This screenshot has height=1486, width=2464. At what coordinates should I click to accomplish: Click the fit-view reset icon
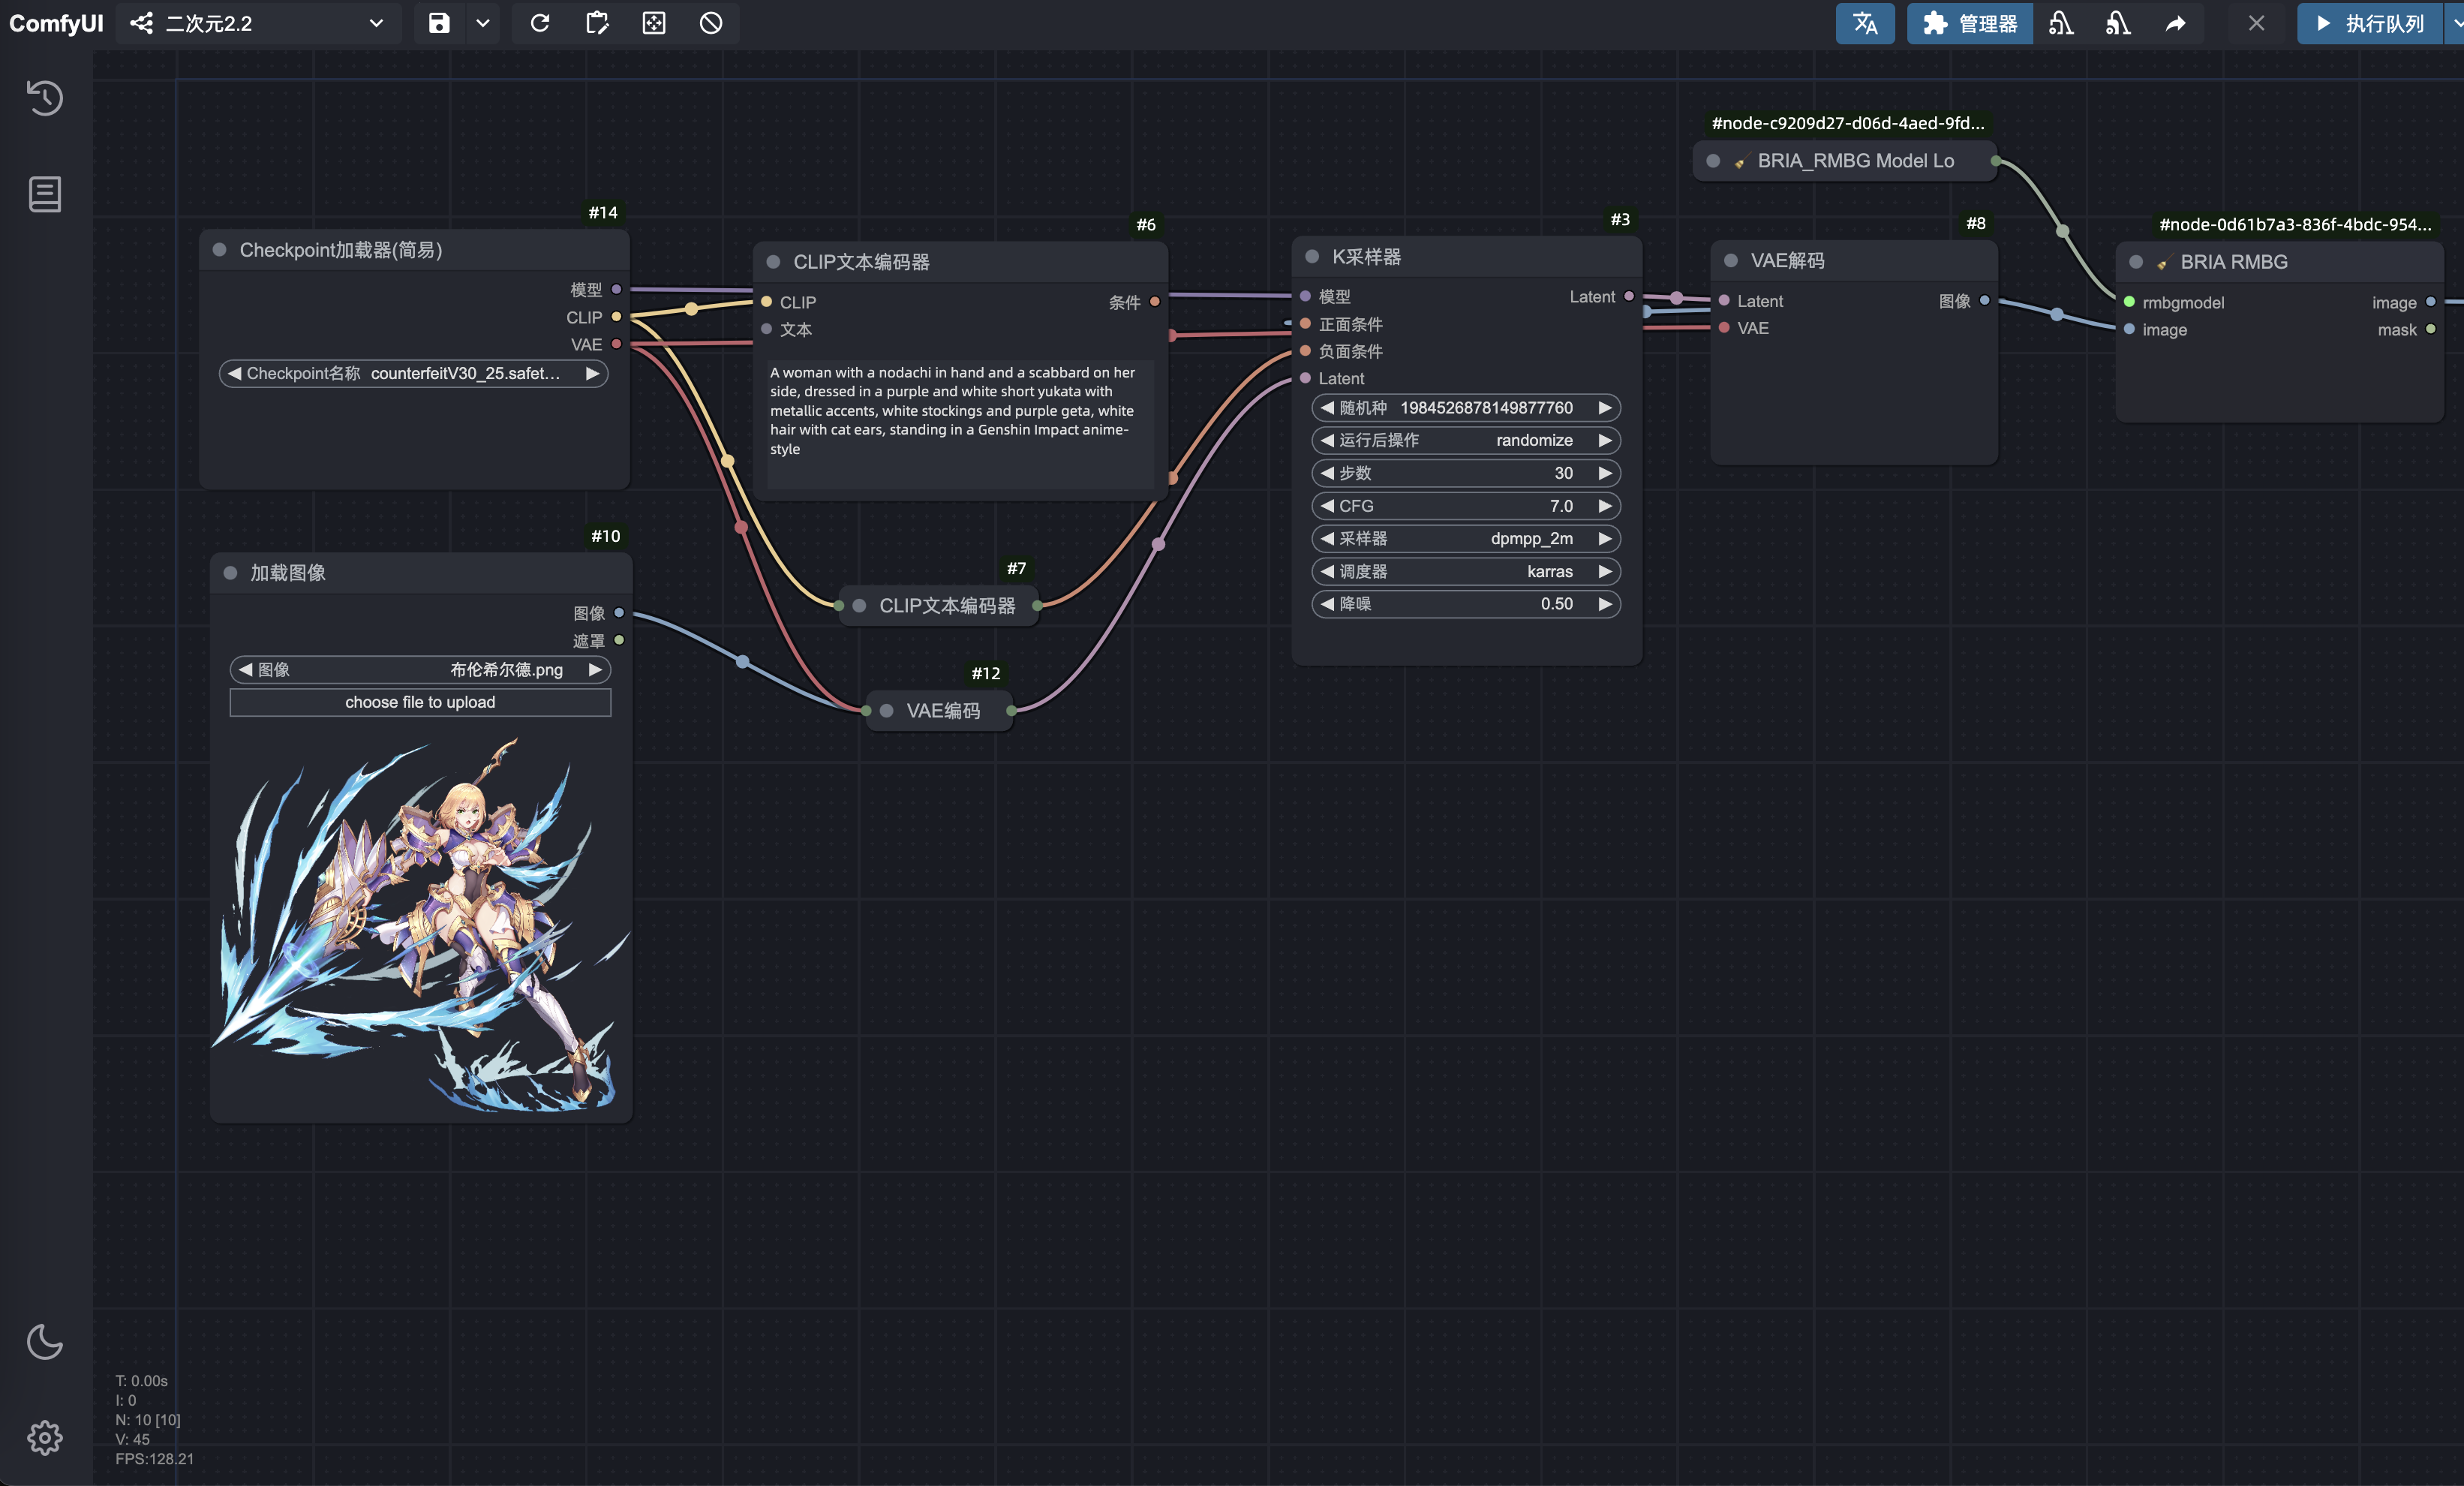coord(654,23)
